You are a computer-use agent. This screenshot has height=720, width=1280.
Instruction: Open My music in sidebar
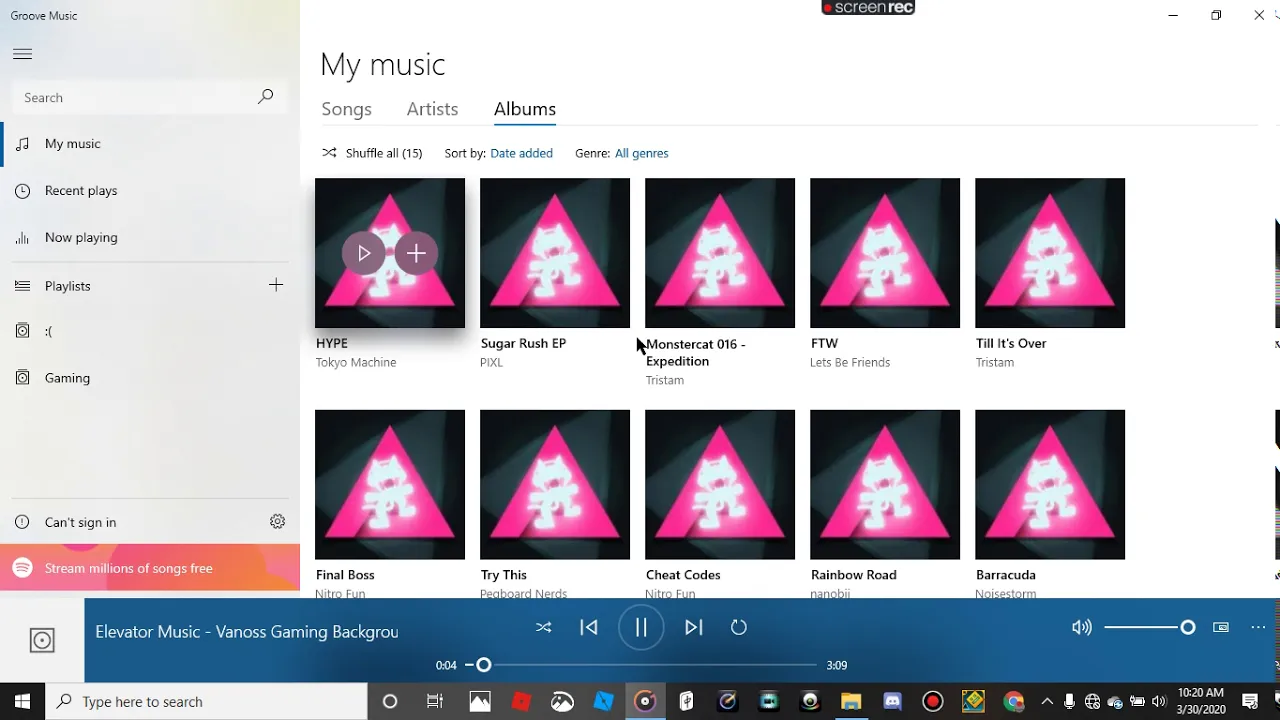(x=150, y=143)
